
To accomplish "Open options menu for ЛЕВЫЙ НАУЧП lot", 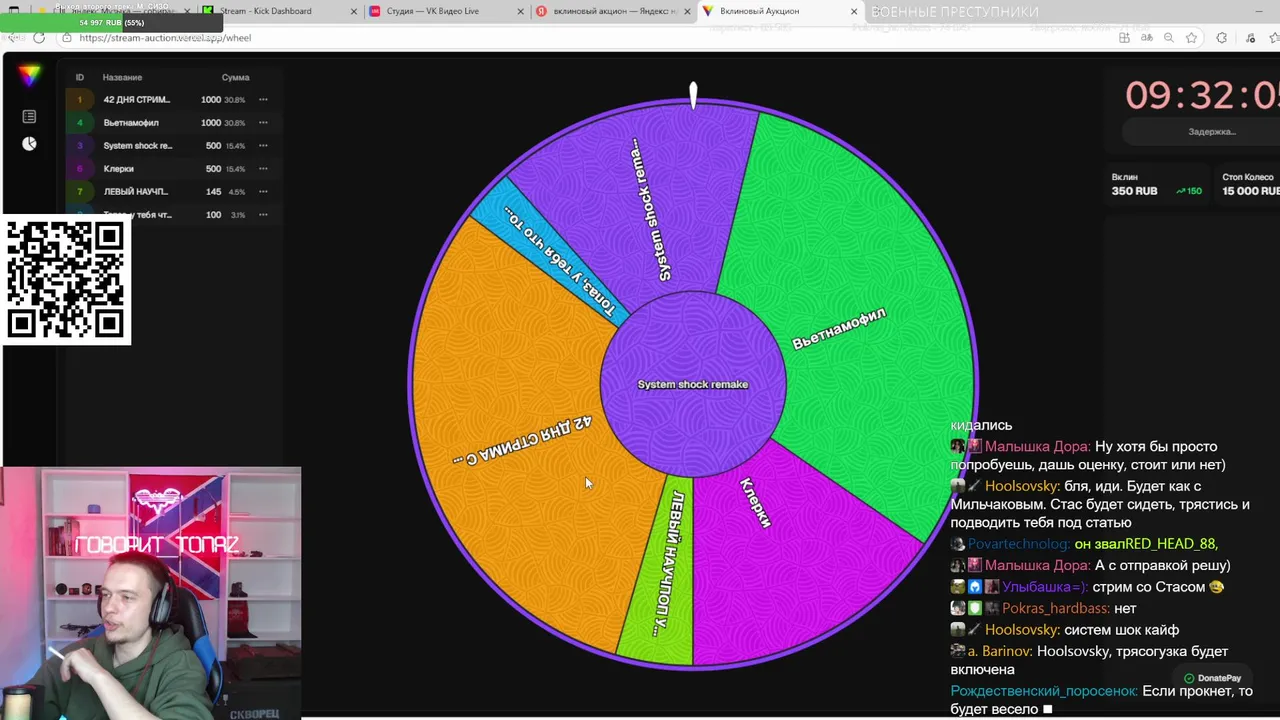I will click(x=263, y=191).
